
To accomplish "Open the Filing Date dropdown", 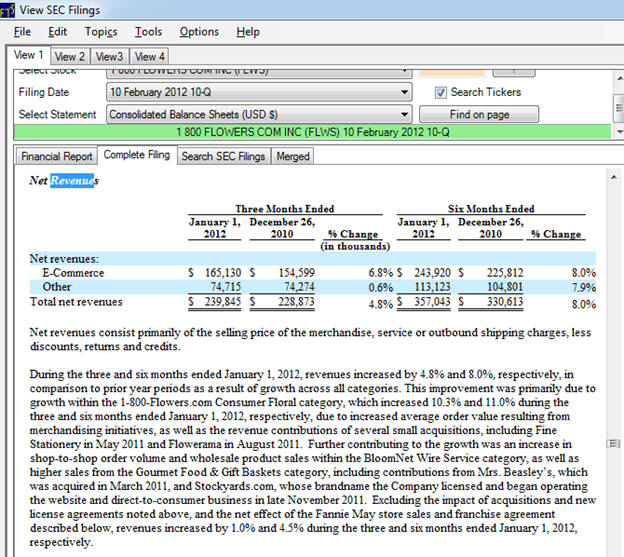I will coord(403,92).
